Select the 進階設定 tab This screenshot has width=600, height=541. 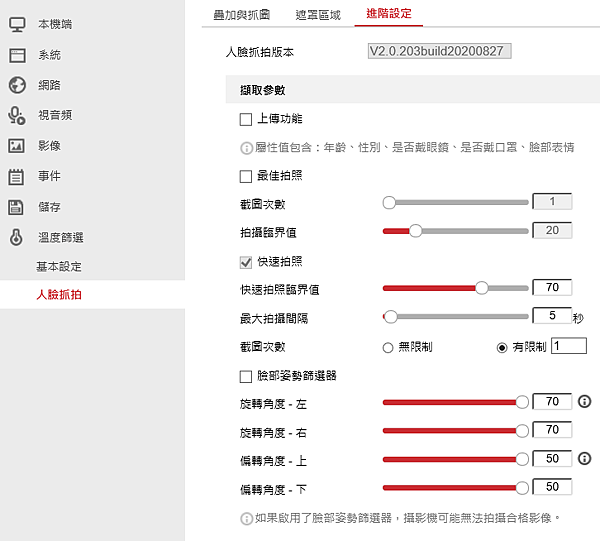[x=389, y=14]
